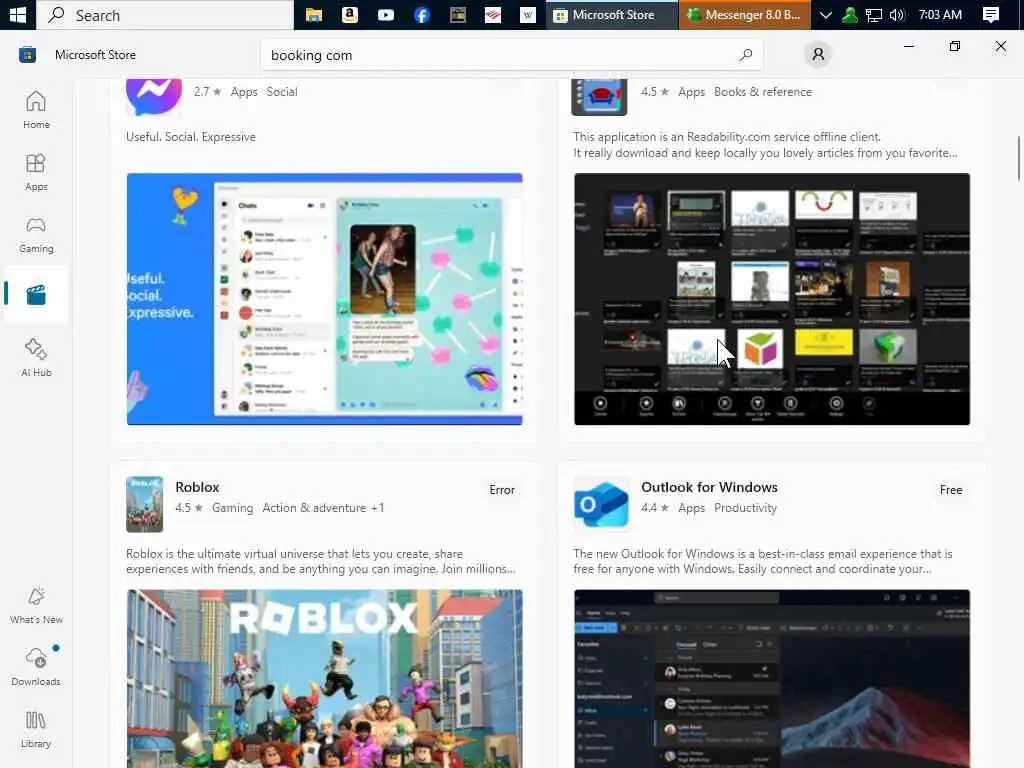Click the Wikipedia icon in the taskbar
This screenshot has width=1024, height=768.
tap(528, 14)
